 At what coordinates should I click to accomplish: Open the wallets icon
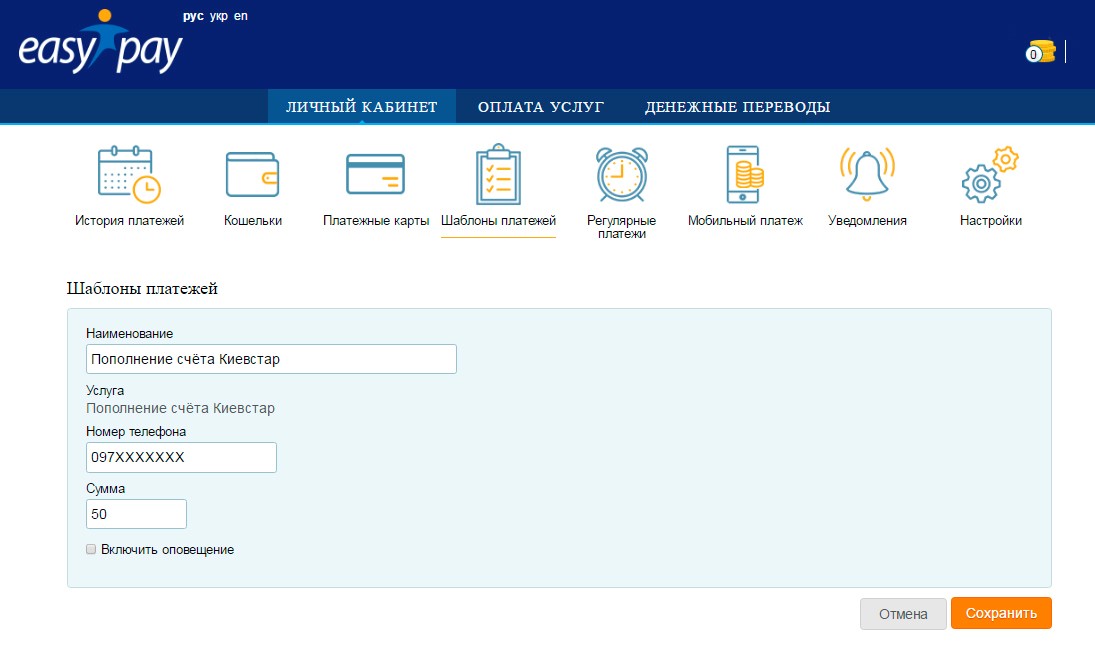pos(253,175)
